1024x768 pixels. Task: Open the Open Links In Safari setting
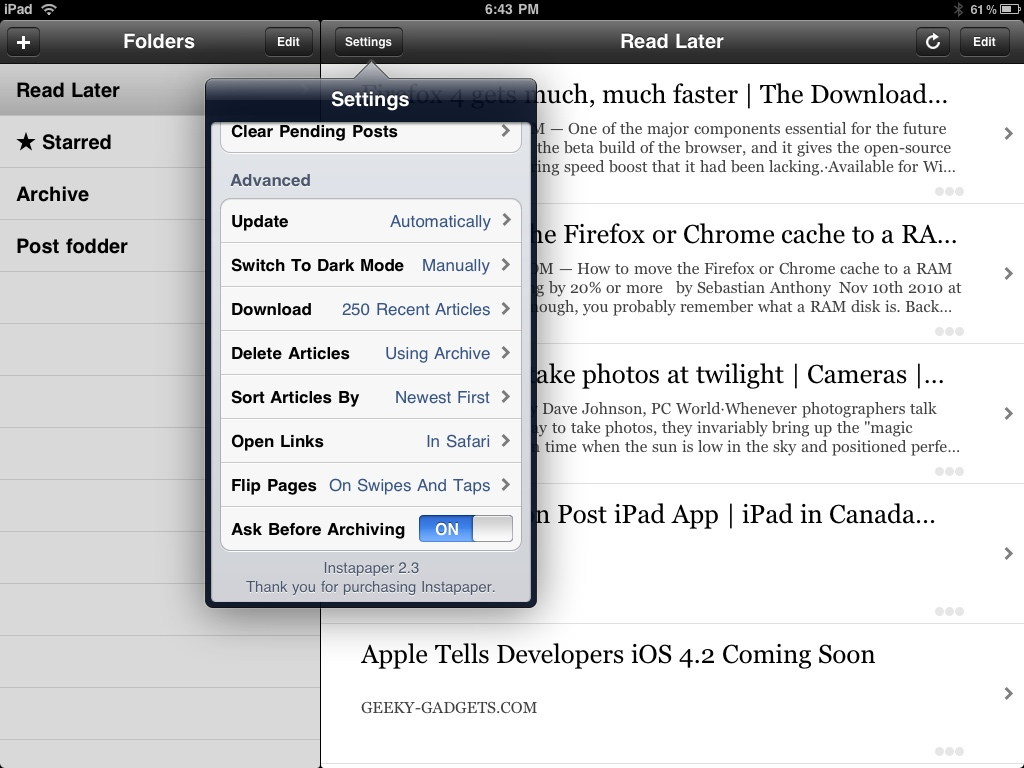pyautogui.click(x=371, y=441)
